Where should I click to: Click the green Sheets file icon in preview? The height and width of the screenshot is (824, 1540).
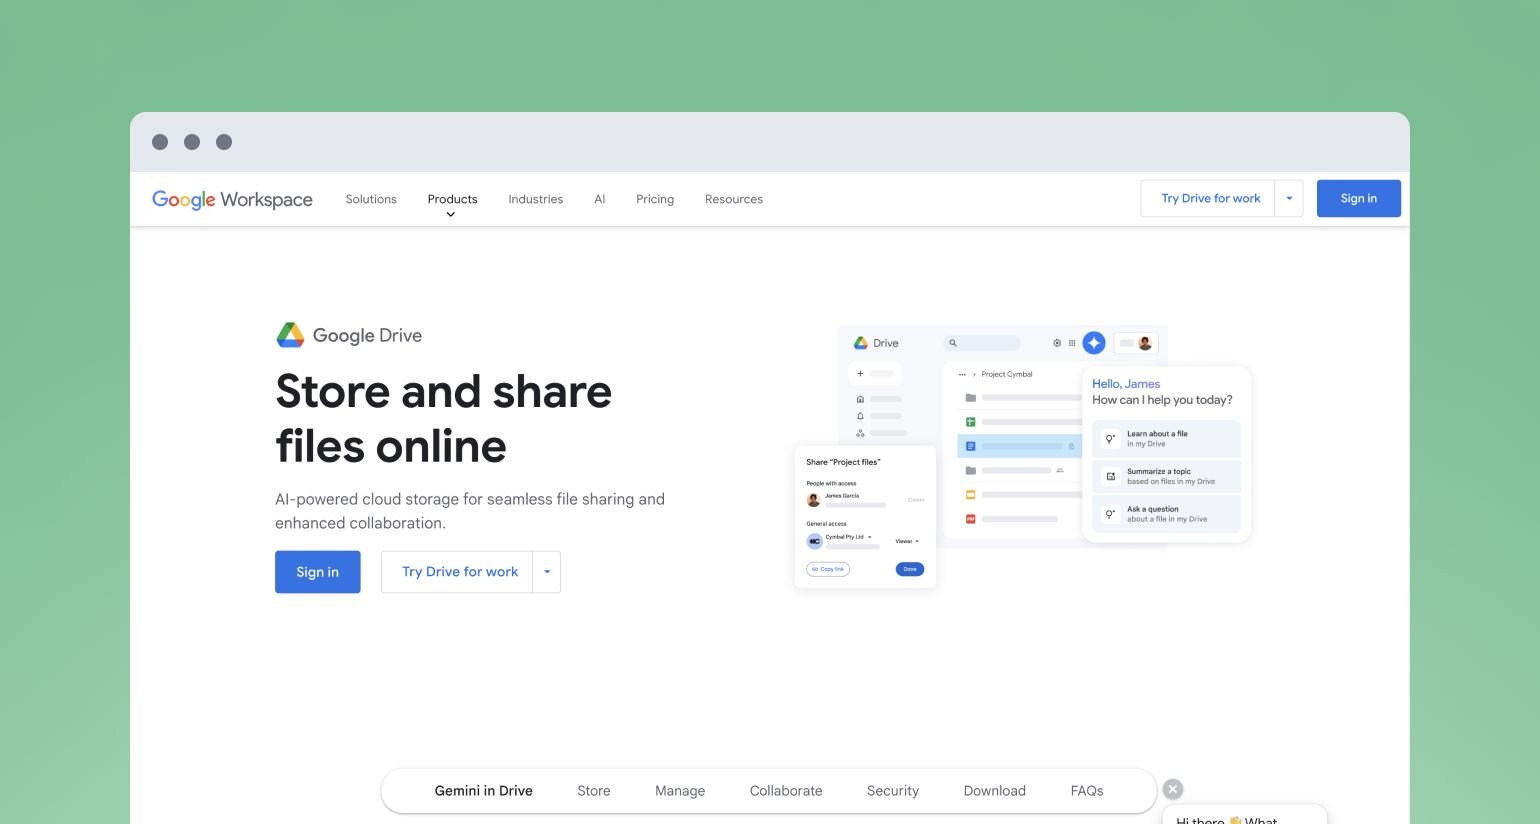970,422
